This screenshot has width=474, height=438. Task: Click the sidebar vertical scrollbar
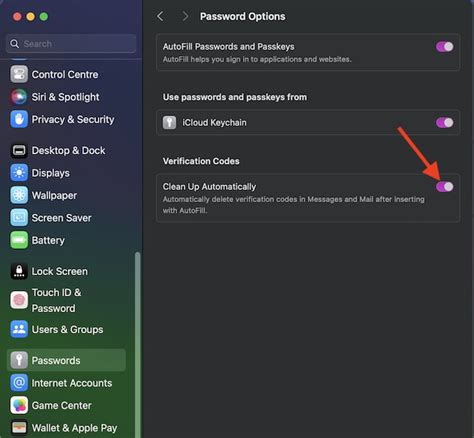tap(137, 343)
